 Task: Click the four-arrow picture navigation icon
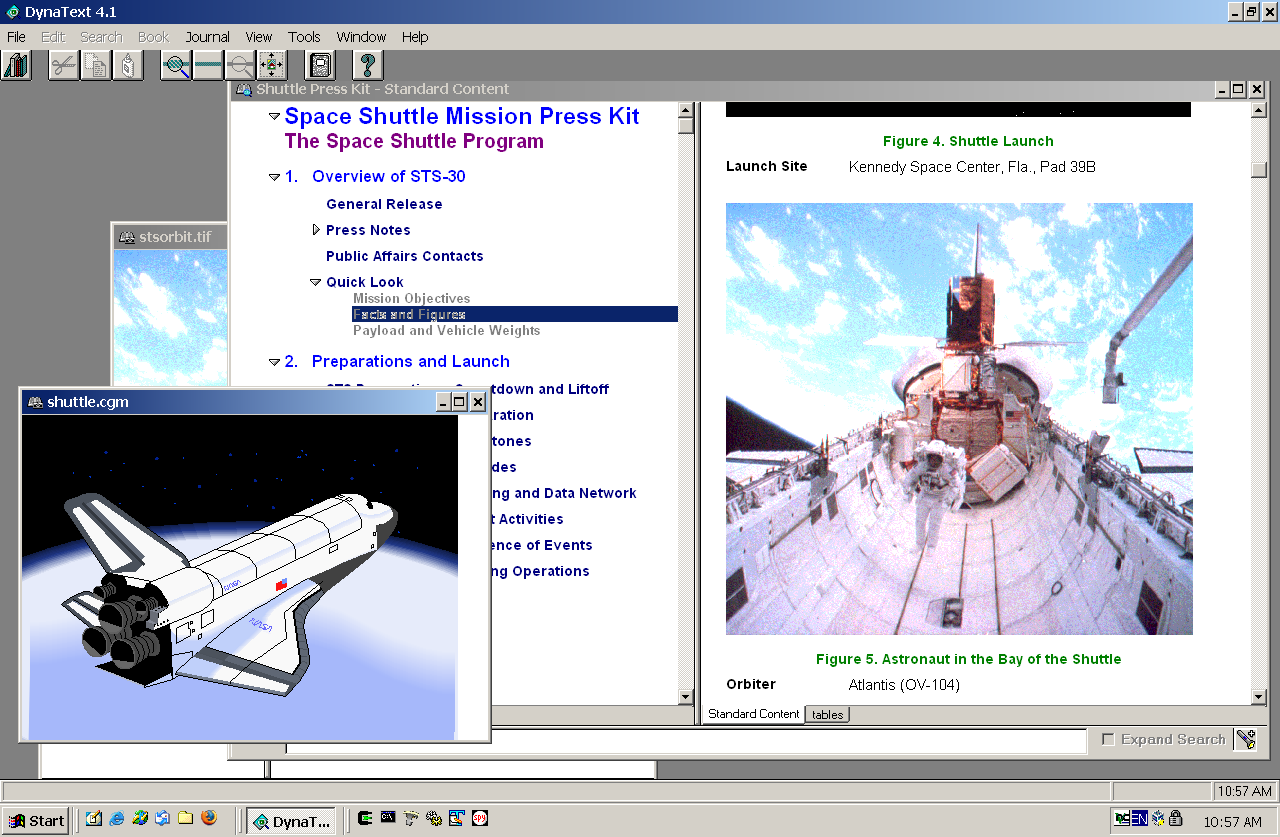(272, 66)
